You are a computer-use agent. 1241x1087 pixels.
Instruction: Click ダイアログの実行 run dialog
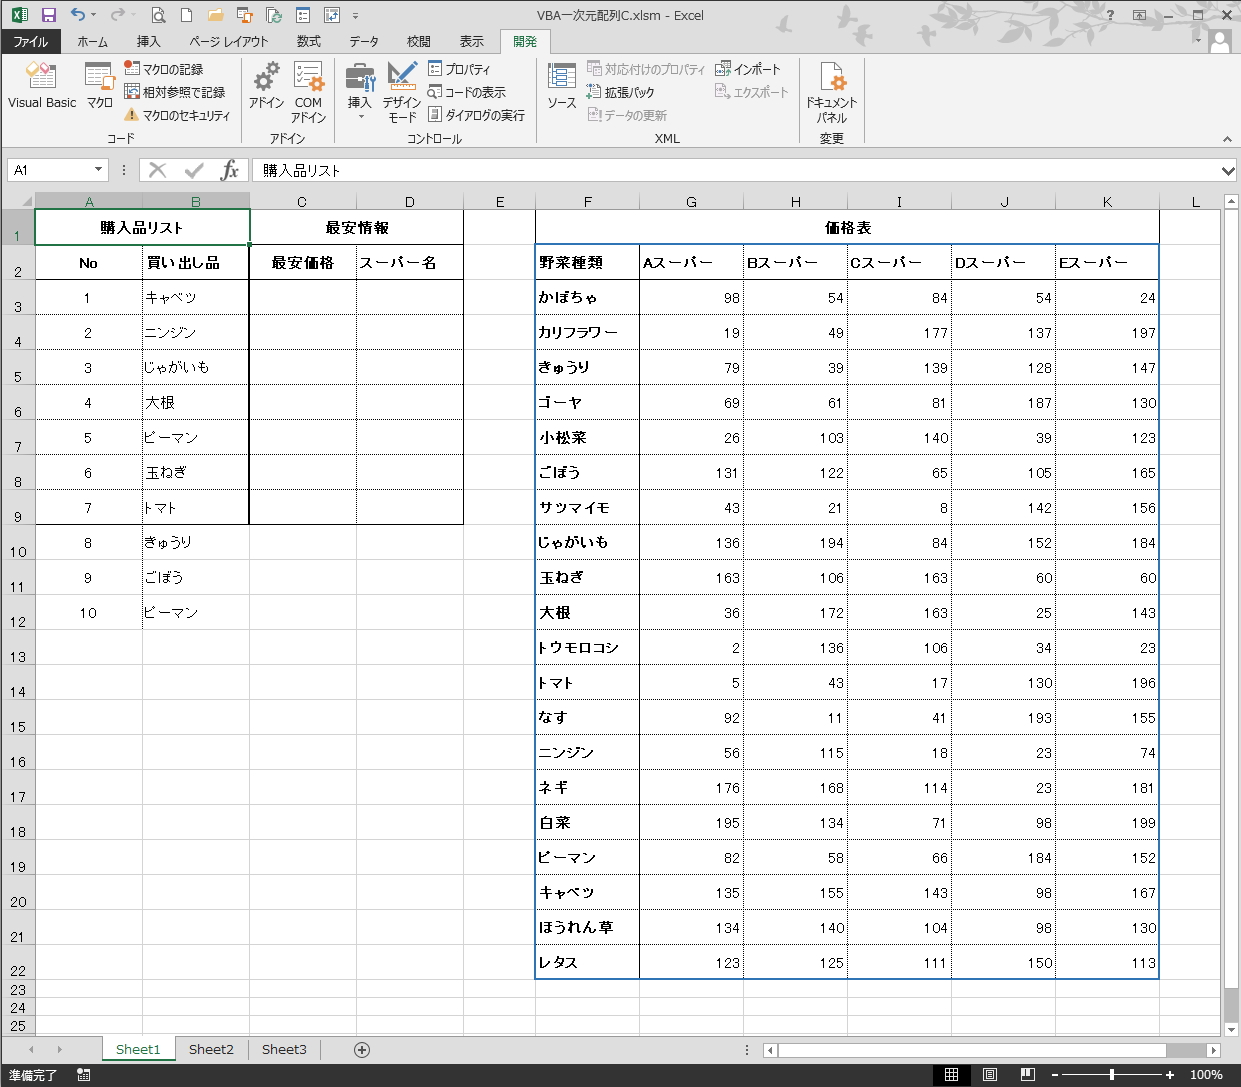click(476, 115)
